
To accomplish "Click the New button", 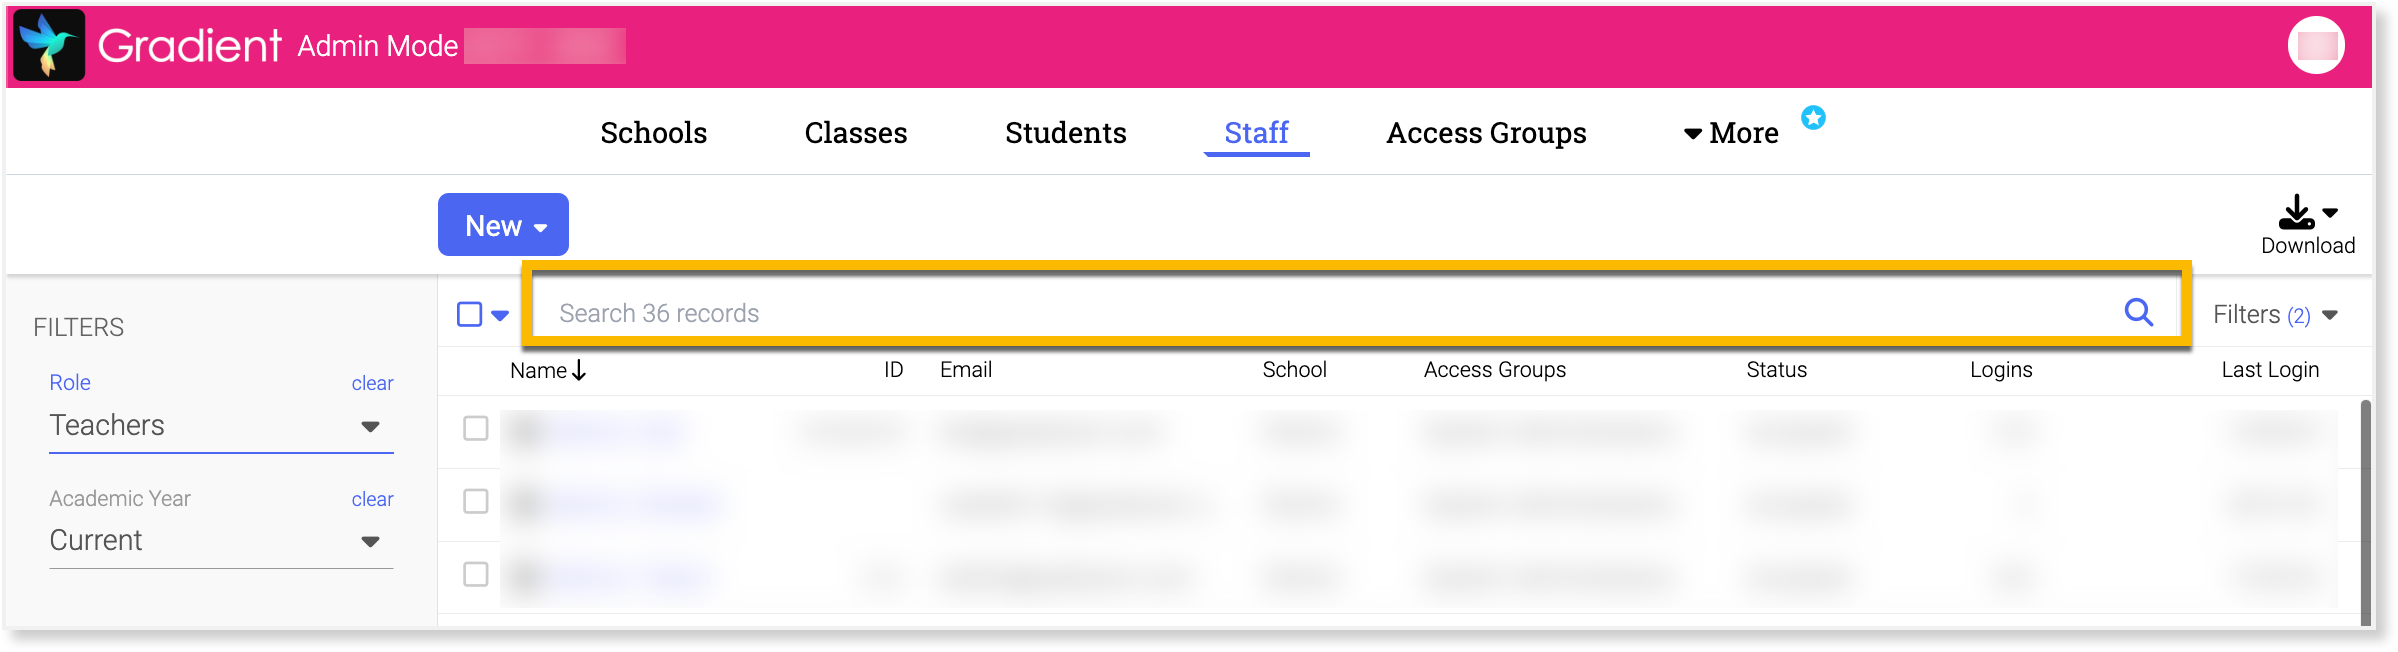I will [503, 225].
